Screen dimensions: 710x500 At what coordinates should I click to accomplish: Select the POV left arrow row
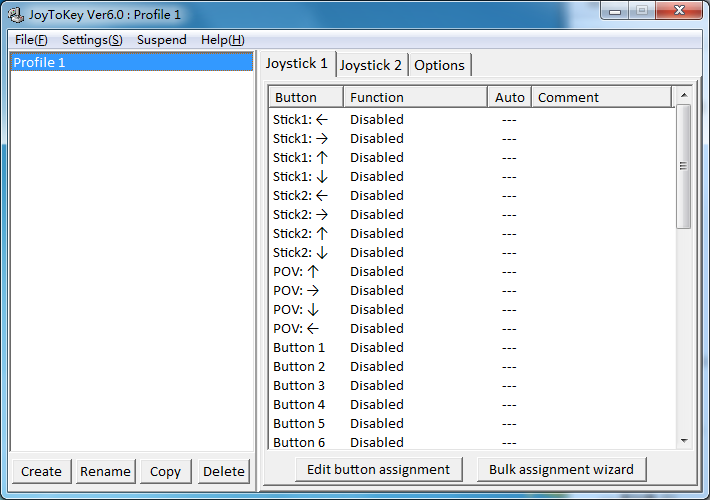[471, 329]
